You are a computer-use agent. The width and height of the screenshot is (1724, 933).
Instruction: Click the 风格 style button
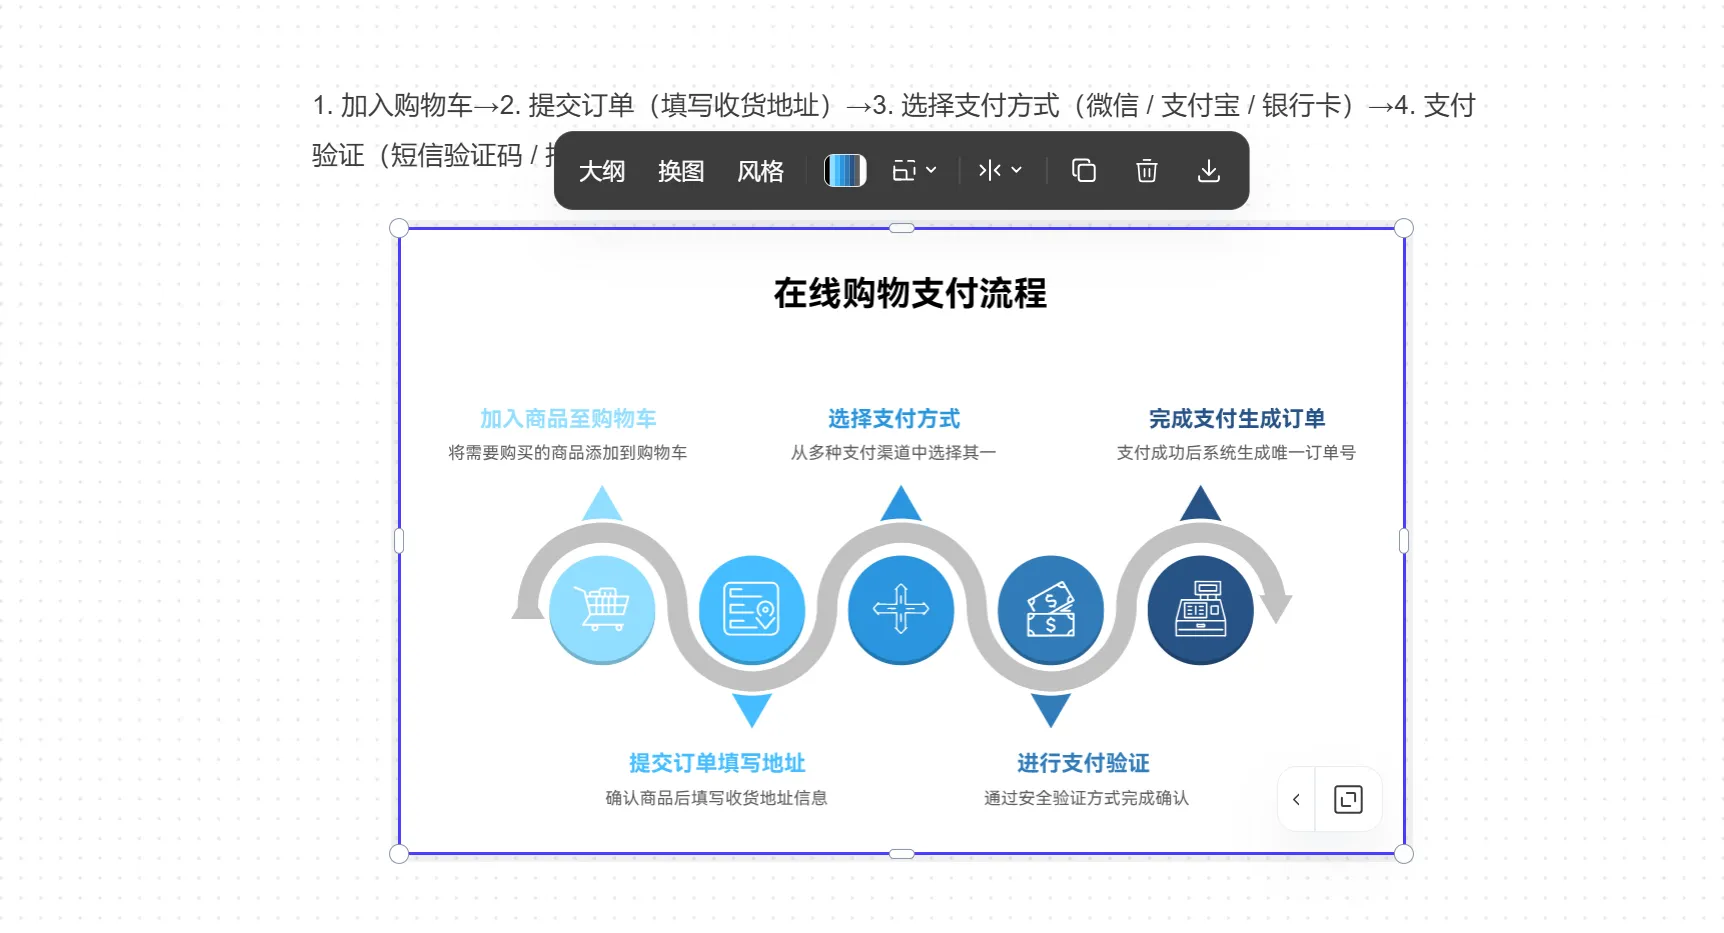760,172
